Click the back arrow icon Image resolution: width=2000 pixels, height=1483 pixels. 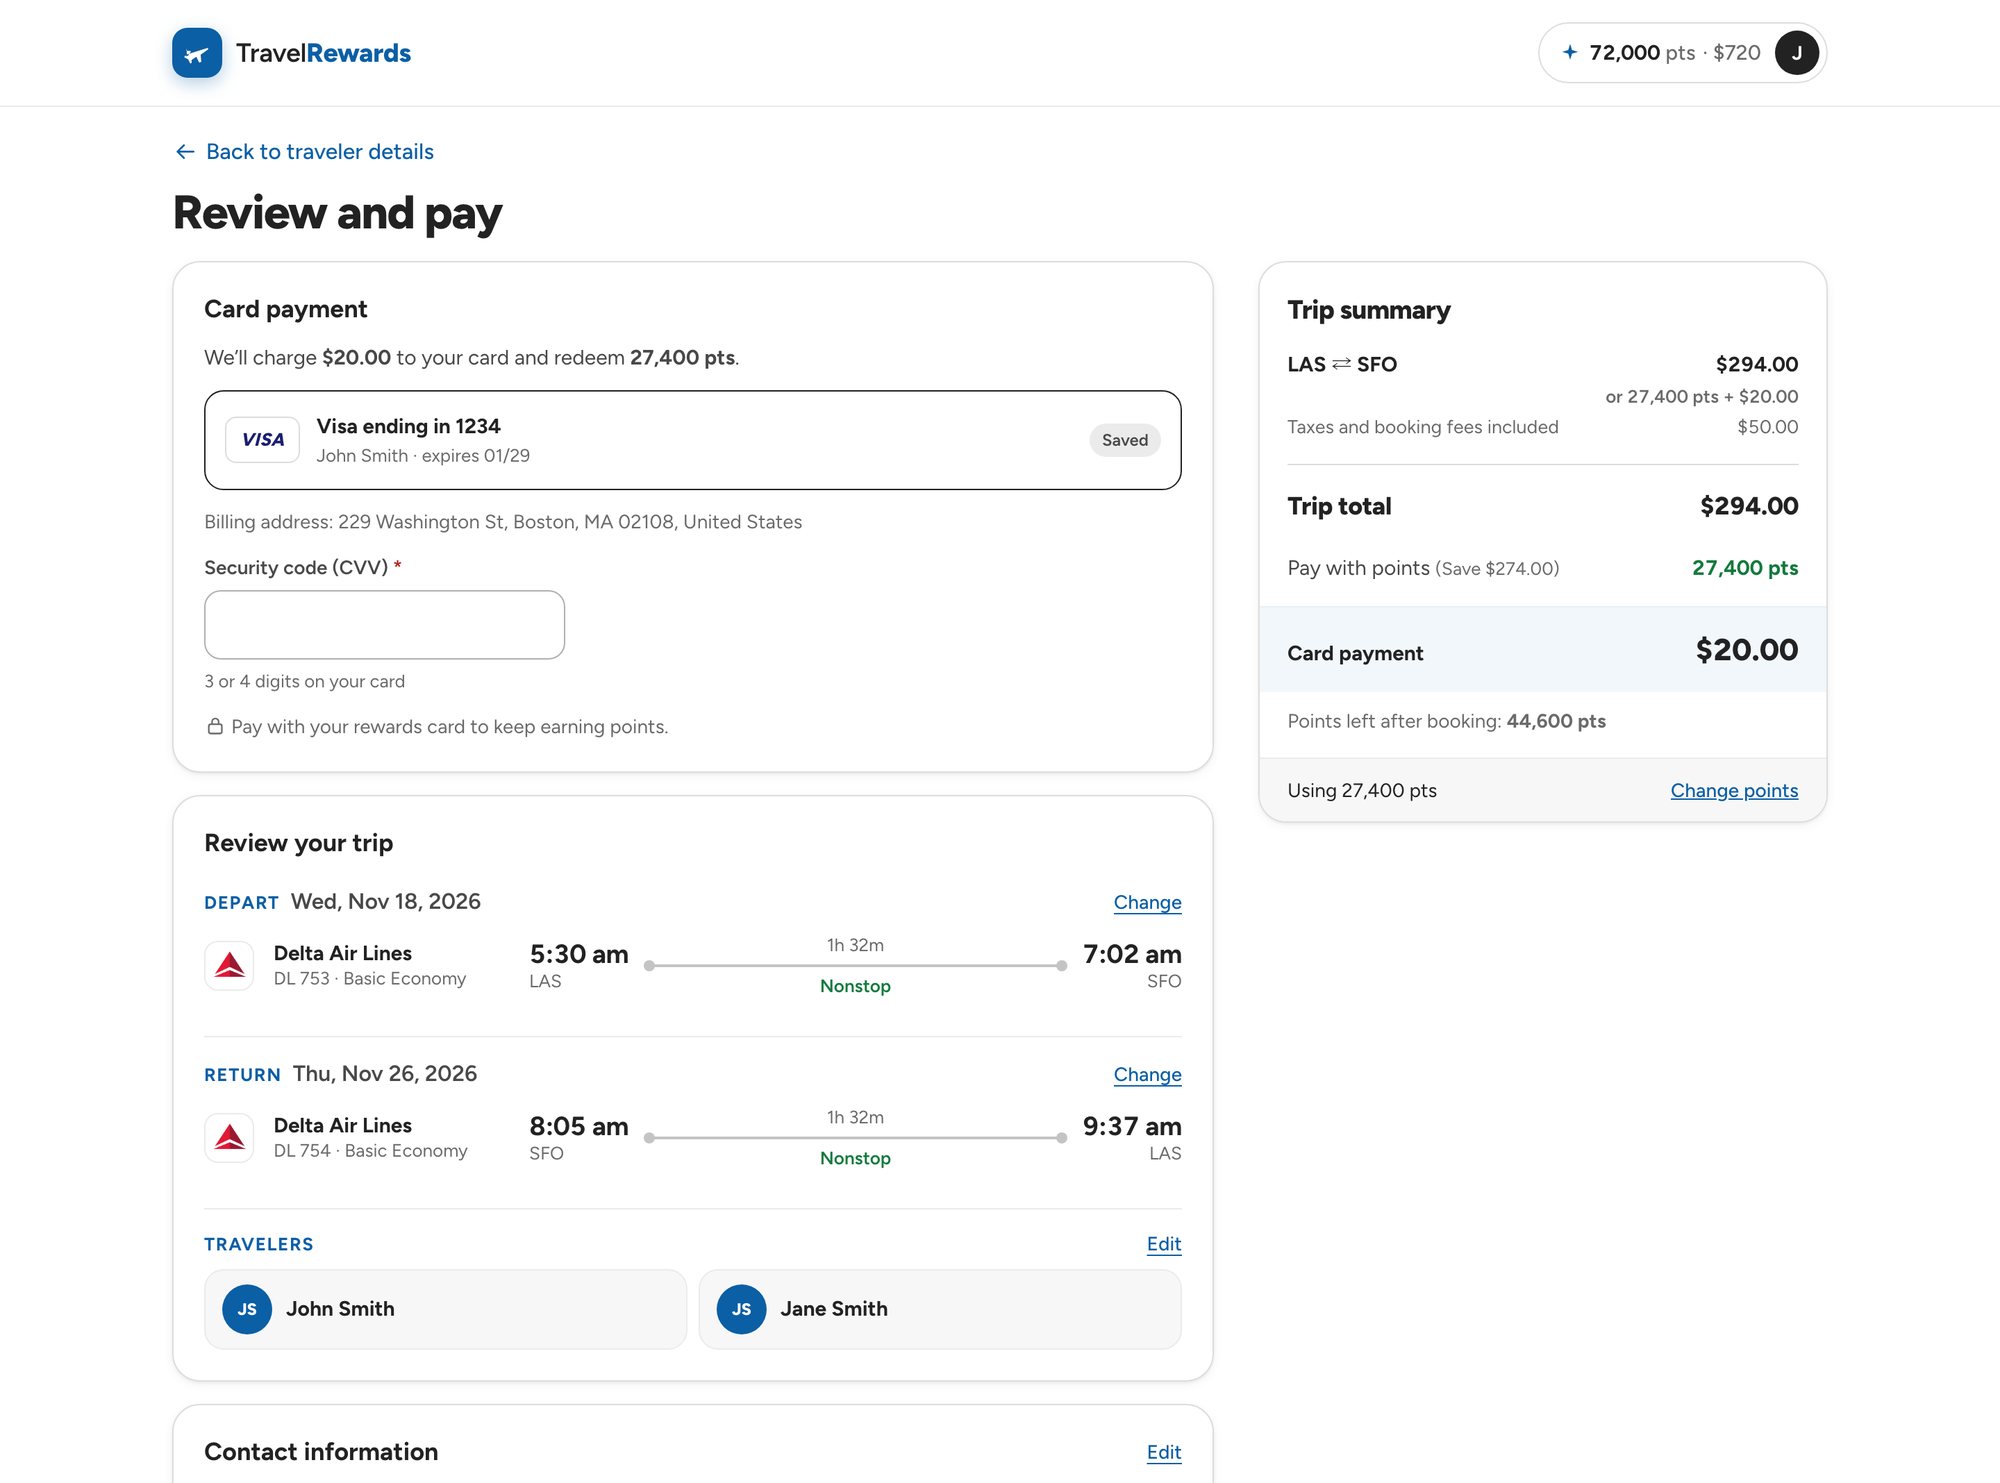(x=185, y=151)
